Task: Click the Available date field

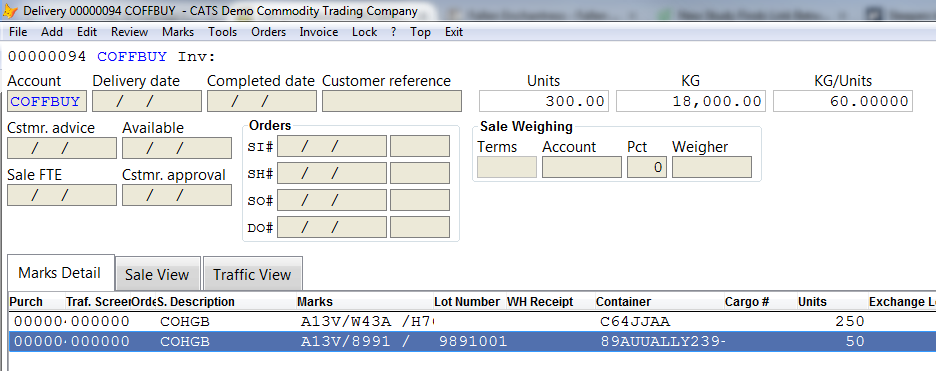Action: click(177, 148)
